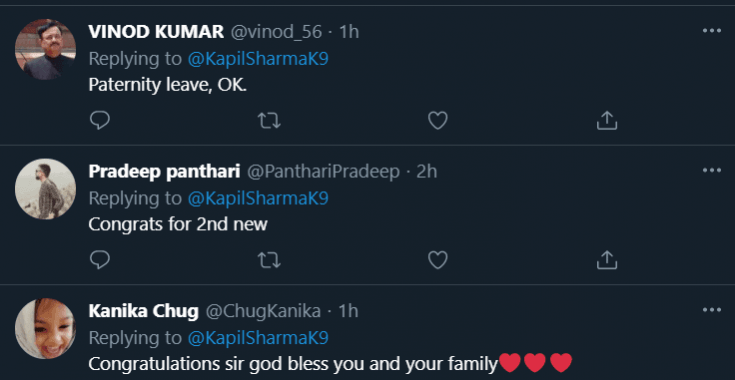Viewport: 735px width, 380px height.
Task: Reply to VINOD KUMAR's tweet
Action: pos(99,120)
